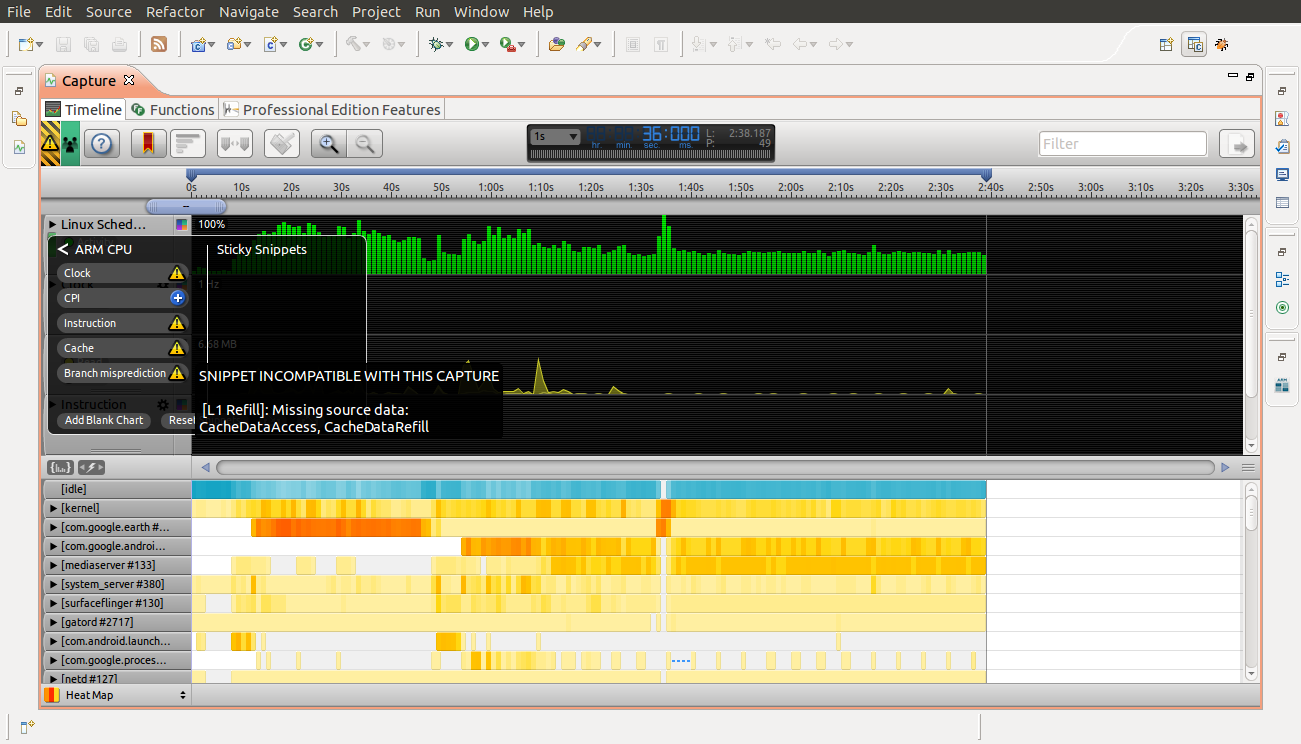Click the brush clear icon in toolbar
Screen dimensions: 1301x744
[282, 144]
